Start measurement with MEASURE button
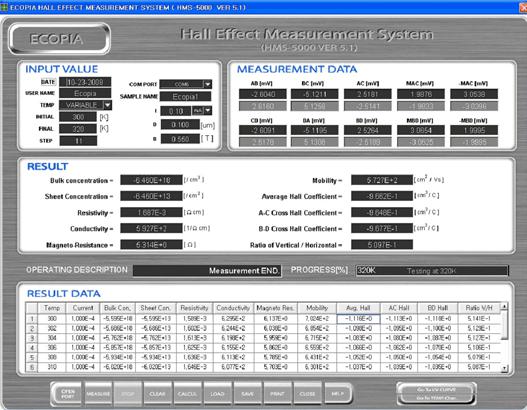 [98, 394]
